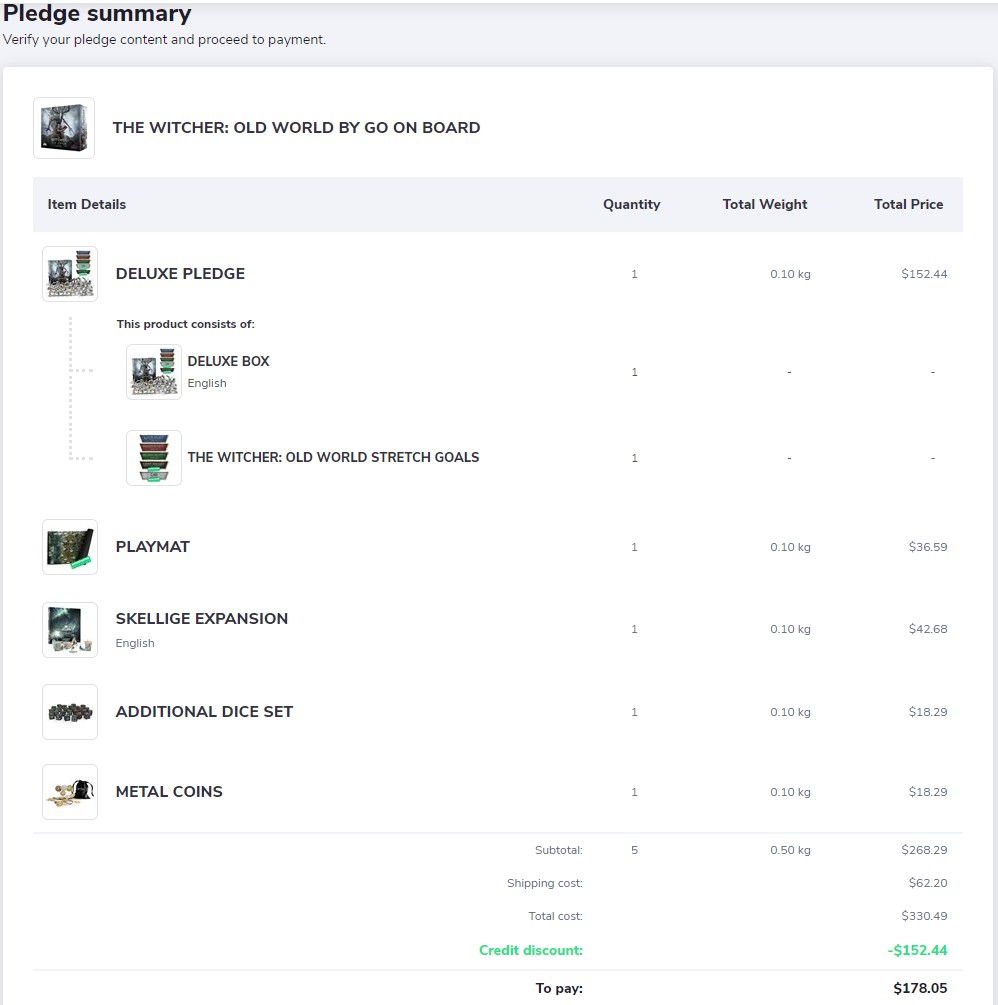Image resolution: width=998 pixels, height=1005 pixels.
Task: Select the credit discount value -$152.44
Action: click(x=917, y=950)
